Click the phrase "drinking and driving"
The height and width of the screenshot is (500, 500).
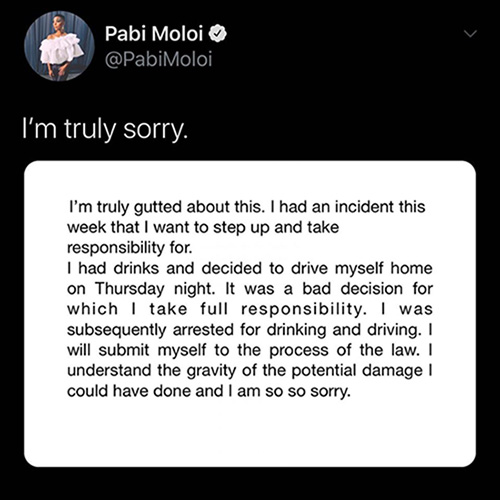point(342,330)
